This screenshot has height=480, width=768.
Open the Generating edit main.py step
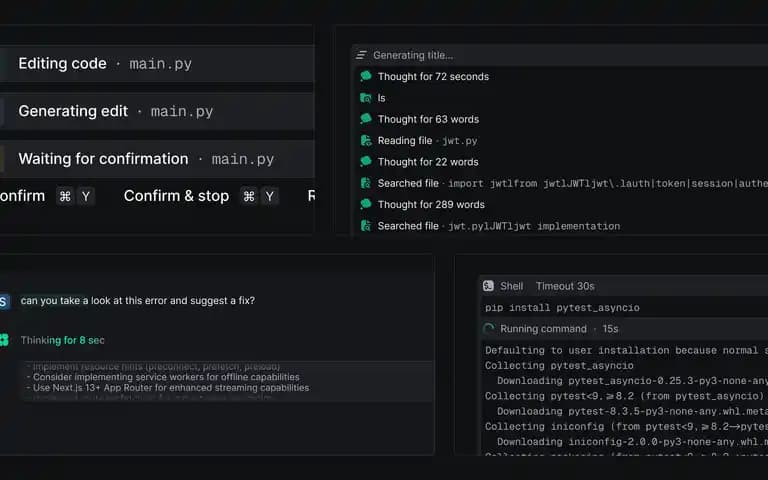157,111
